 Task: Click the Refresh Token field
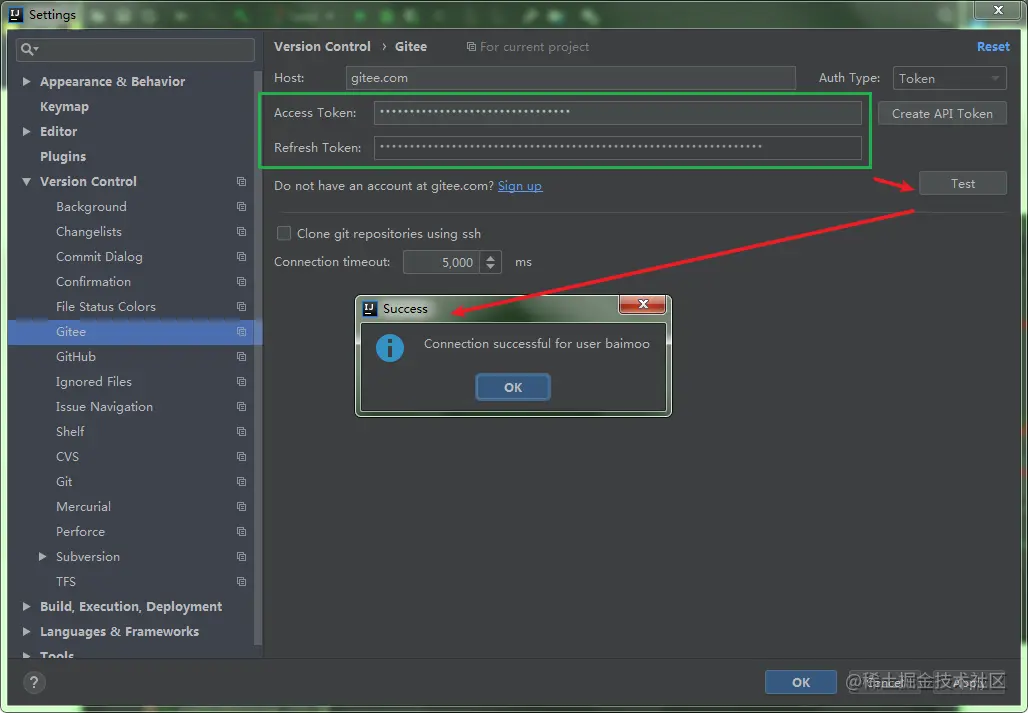click(618, 147)
